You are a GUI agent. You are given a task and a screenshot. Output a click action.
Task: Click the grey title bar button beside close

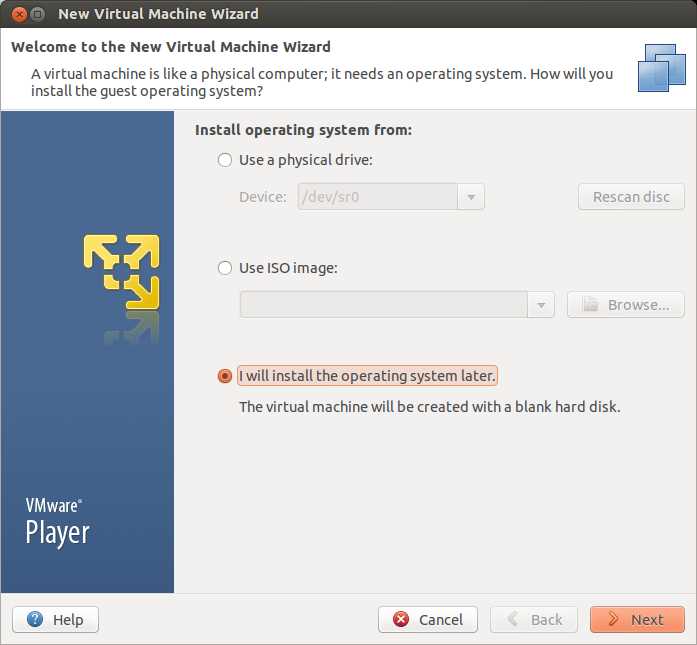click(x=38, y=14)
